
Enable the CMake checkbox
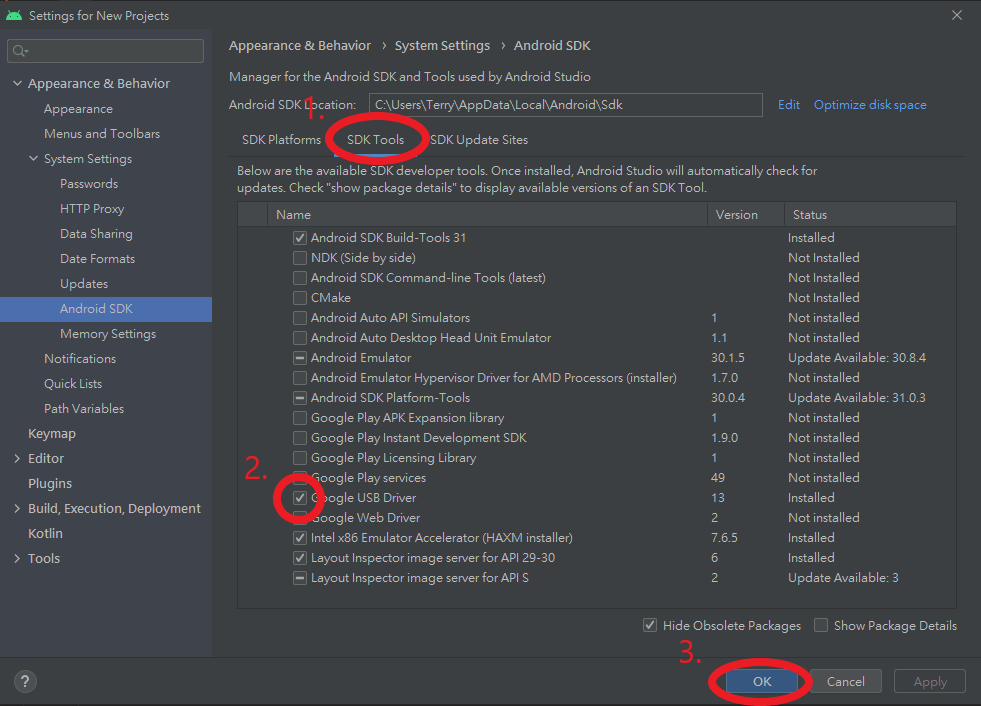[300, 298]
